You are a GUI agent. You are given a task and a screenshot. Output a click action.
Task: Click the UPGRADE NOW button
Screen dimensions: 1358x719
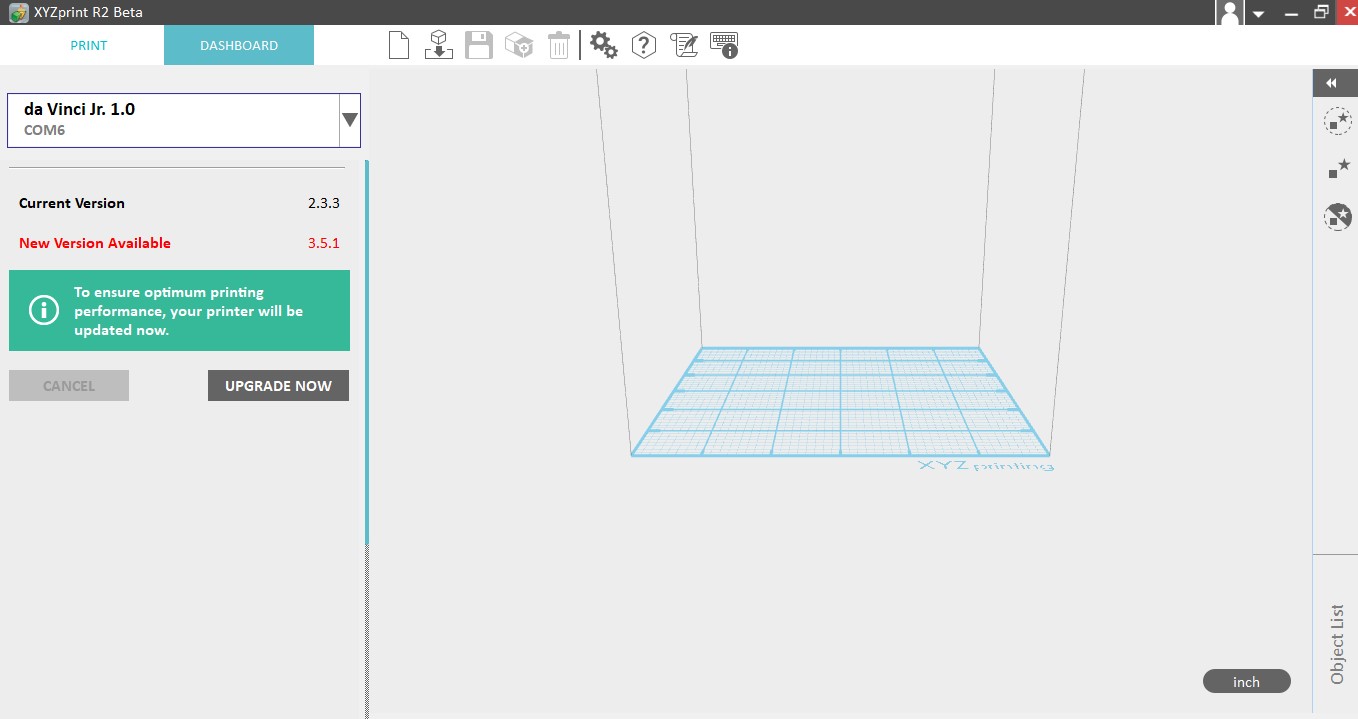tap(278, 386)
